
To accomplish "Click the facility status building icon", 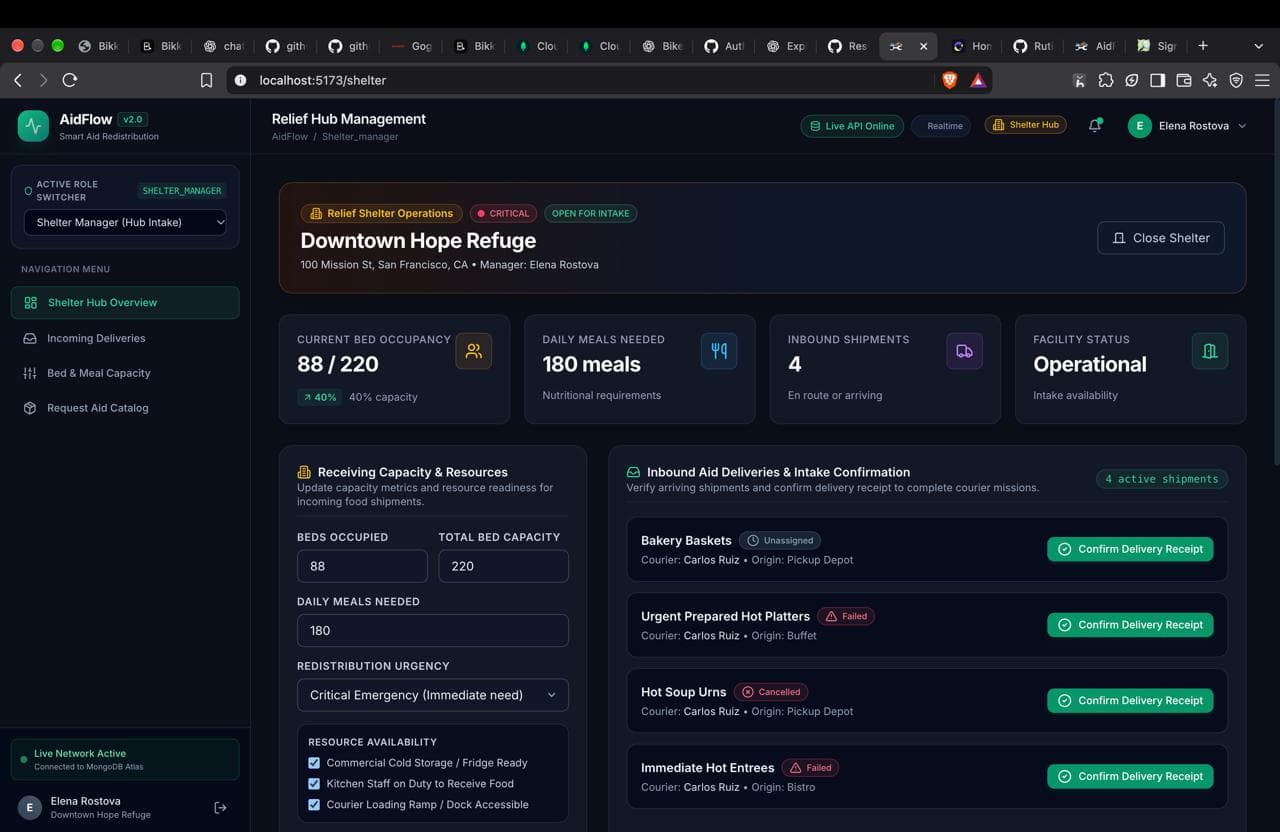I will coord(1210,351).
